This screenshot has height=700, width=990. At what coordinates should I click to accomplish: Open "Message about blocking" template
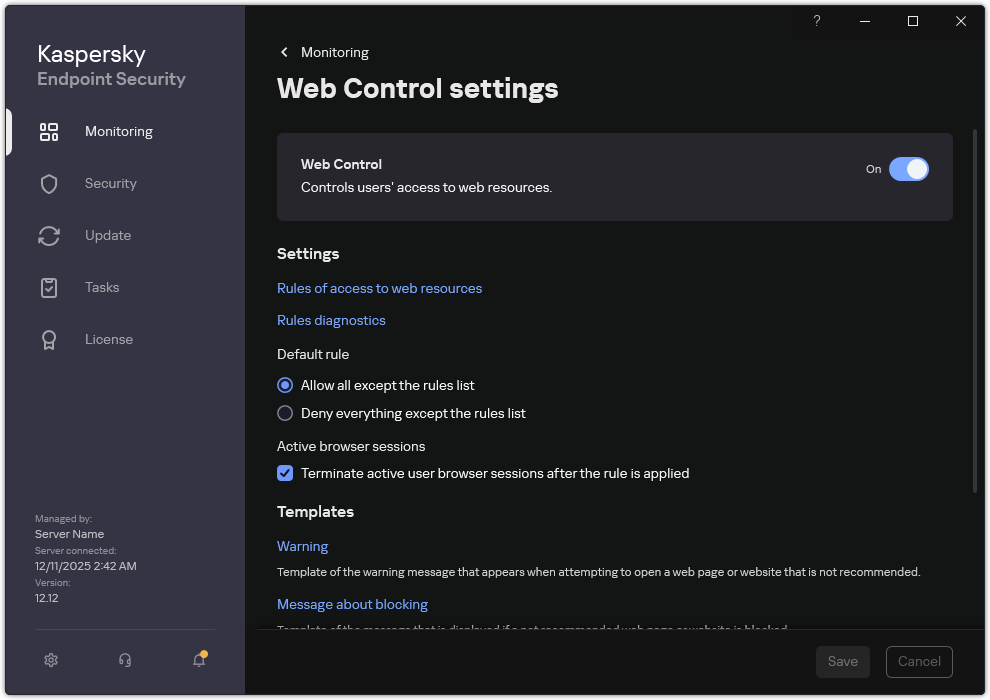[x=352, y=604]
